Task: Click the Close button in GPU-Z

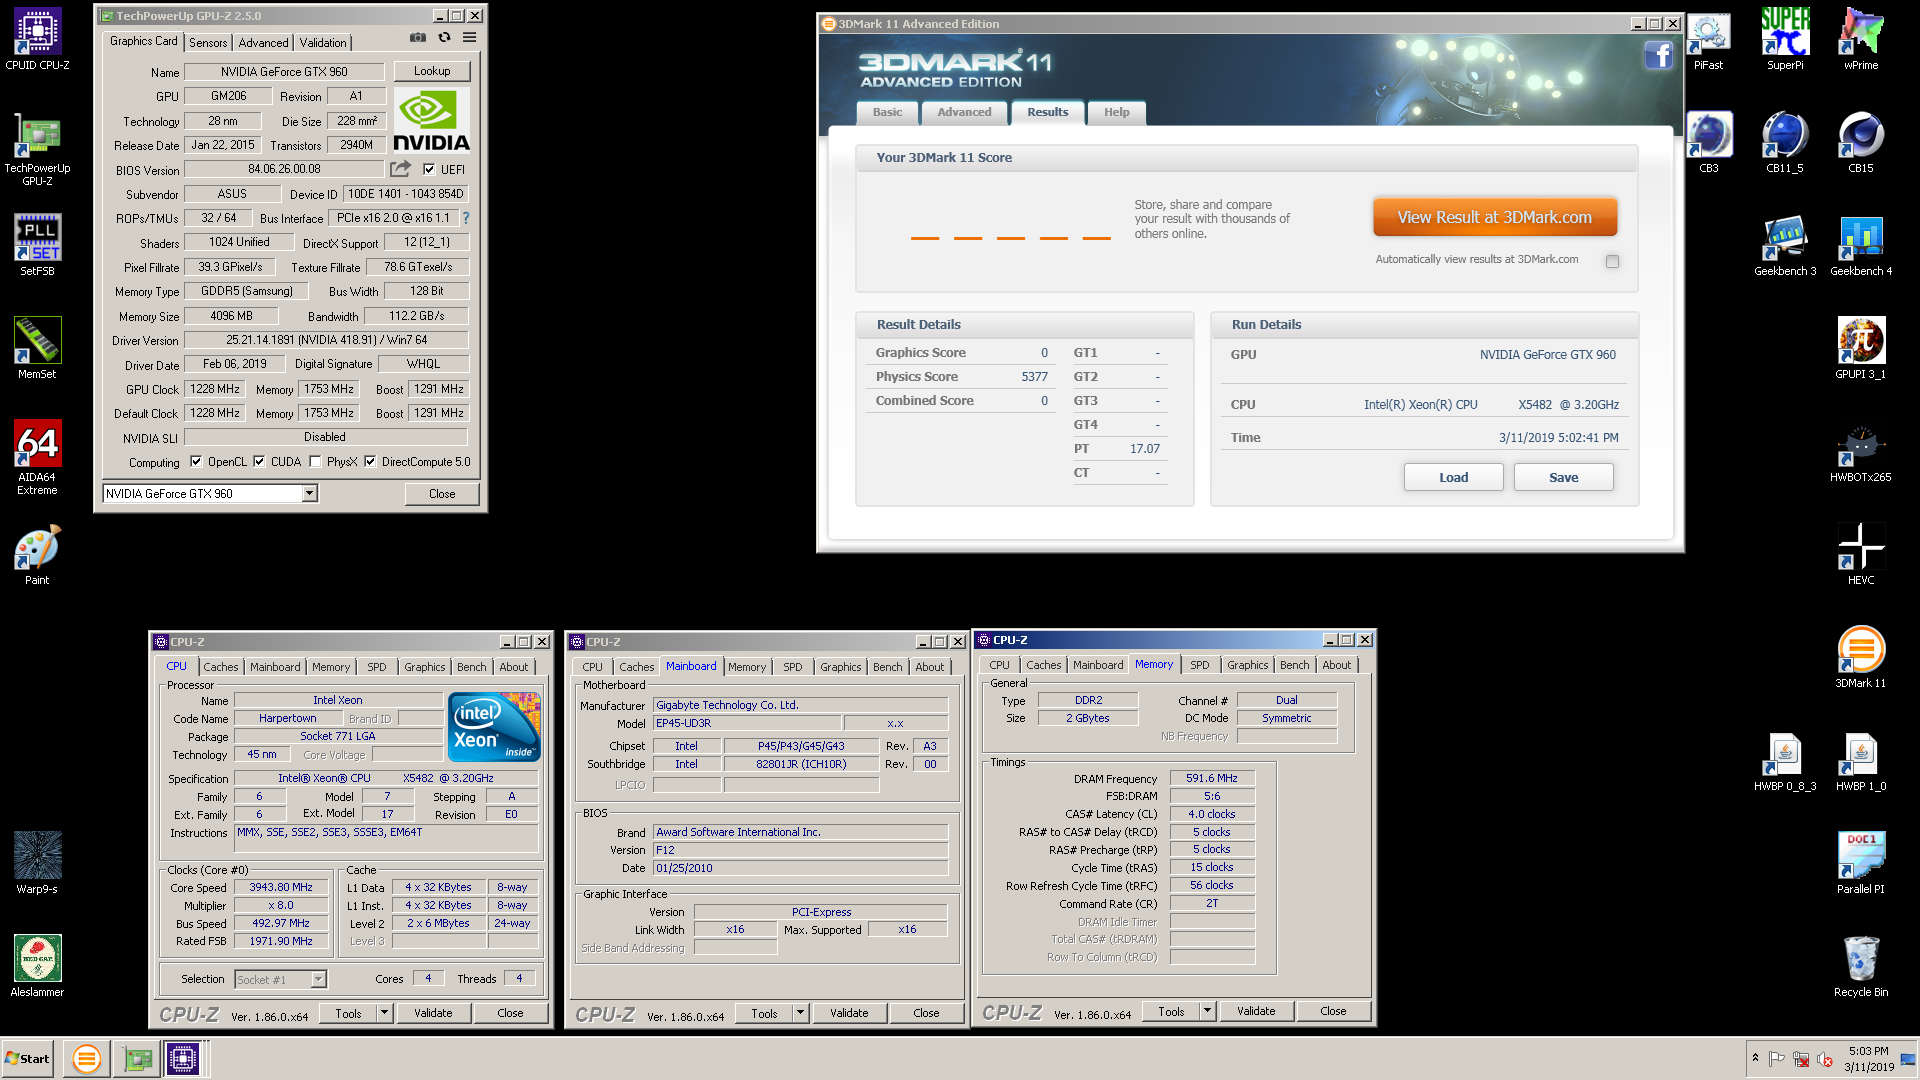Action: click(x=442, y=493)
